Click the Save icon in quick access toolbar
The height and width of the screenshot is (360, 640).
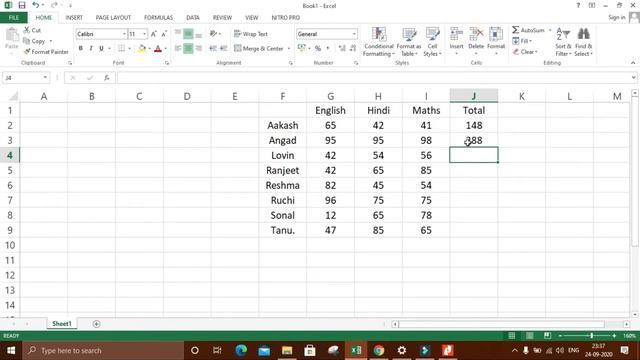pyautogui.click(x=22, y=5)
